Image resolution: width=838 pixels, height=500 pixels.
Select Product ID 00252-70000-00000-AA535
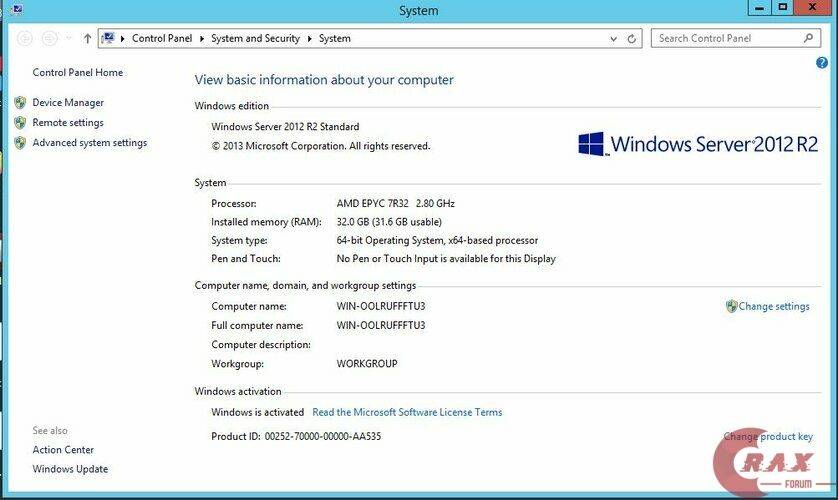point(296,436)
